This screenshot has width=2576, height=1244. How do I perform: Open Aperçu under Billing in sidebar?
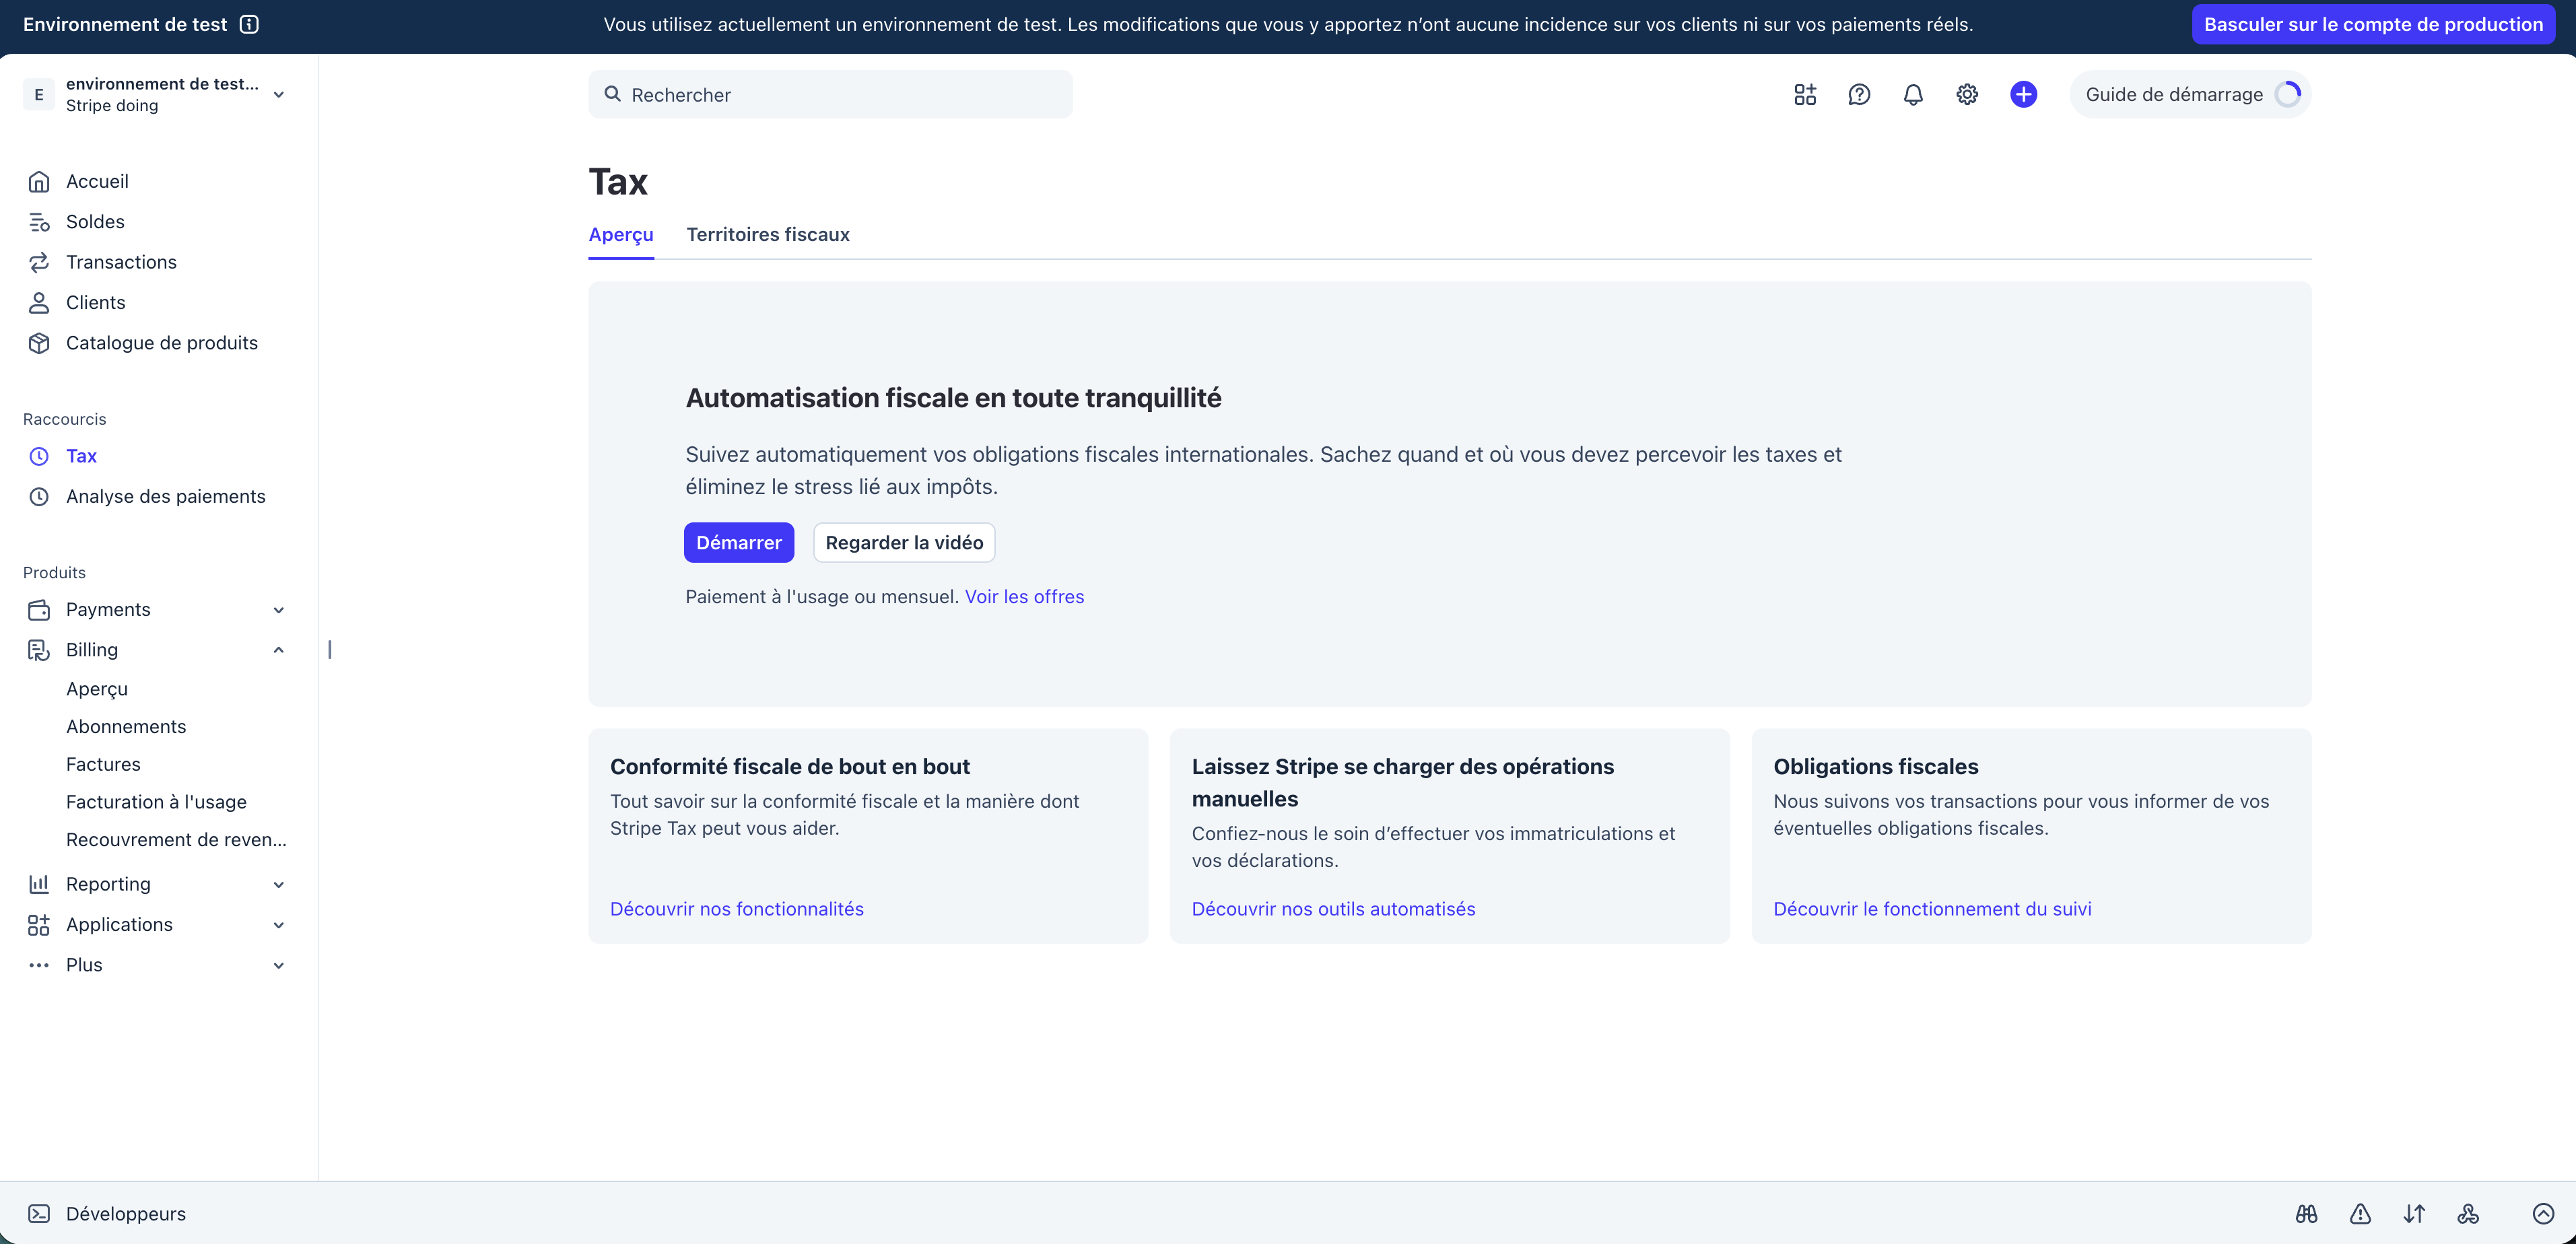click(97, 689)
